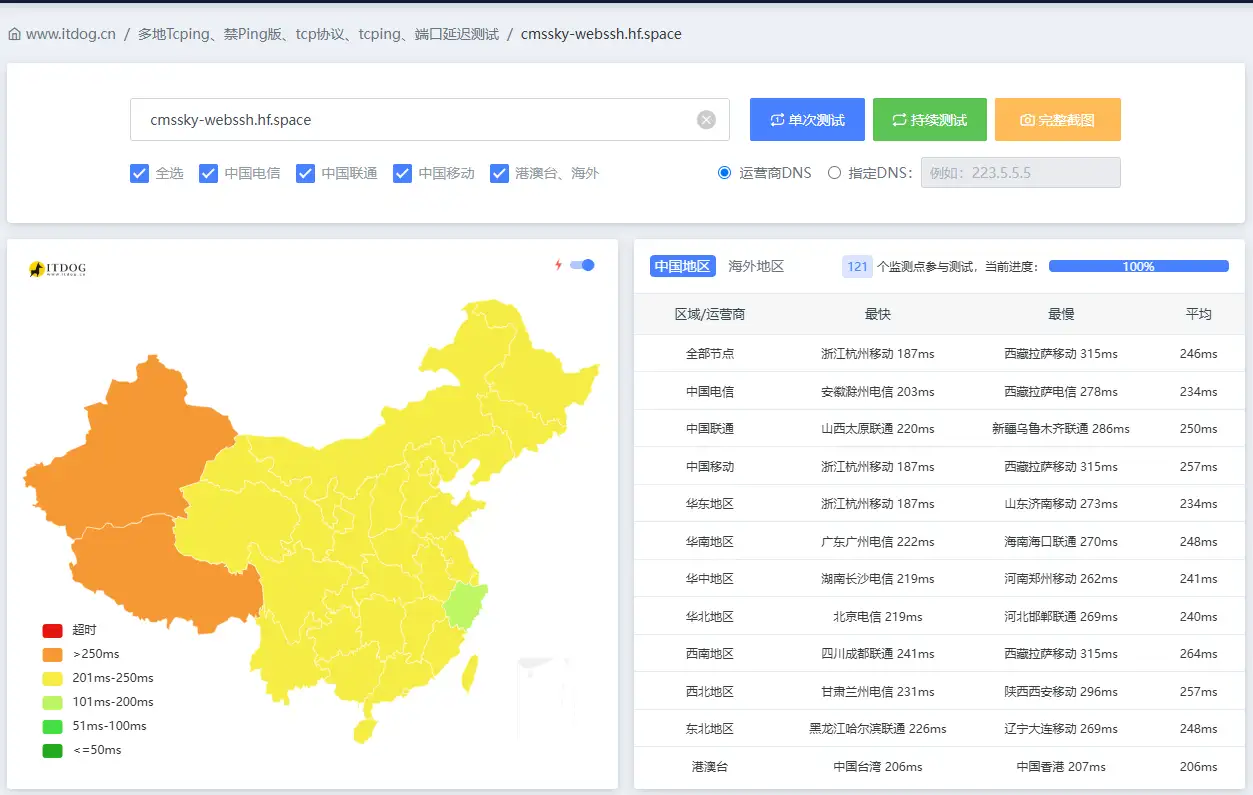
Task: Select the 中国移动 table row label
Action: pos(710,467)
